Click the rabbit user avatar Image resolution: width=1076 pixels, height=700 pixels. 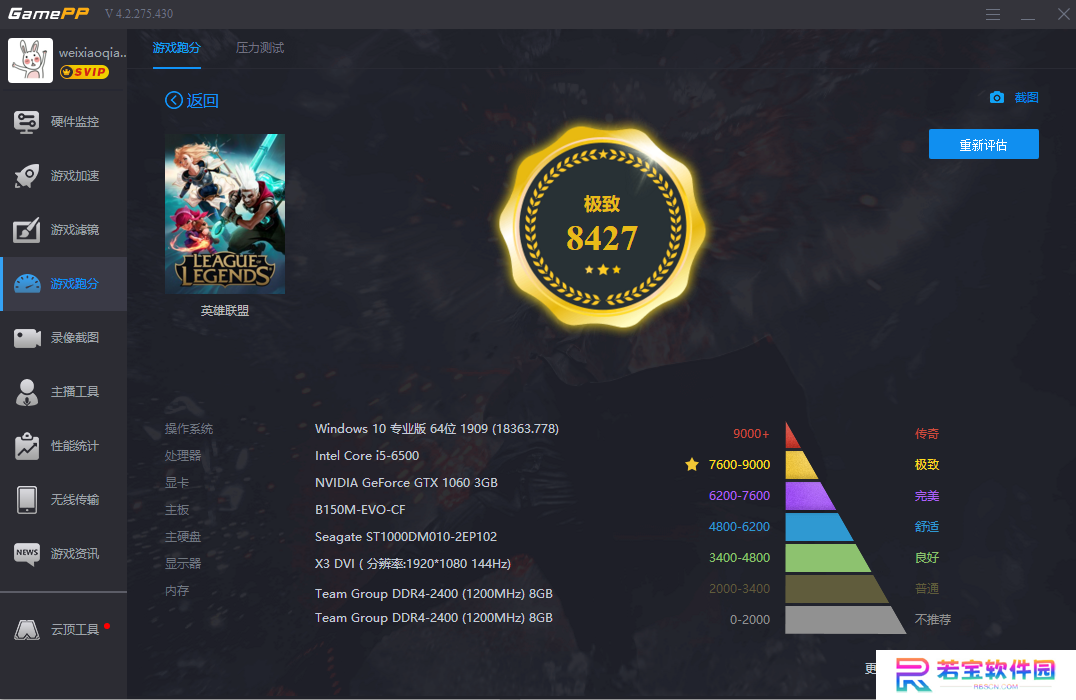pyautogui.click(x=30, y=60)
